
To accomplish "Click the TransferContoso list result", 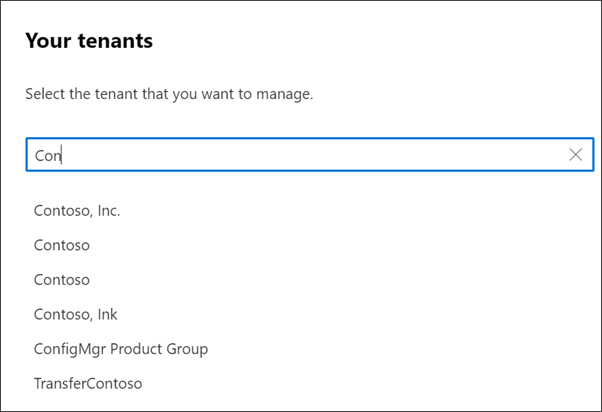I will point(88,383).
